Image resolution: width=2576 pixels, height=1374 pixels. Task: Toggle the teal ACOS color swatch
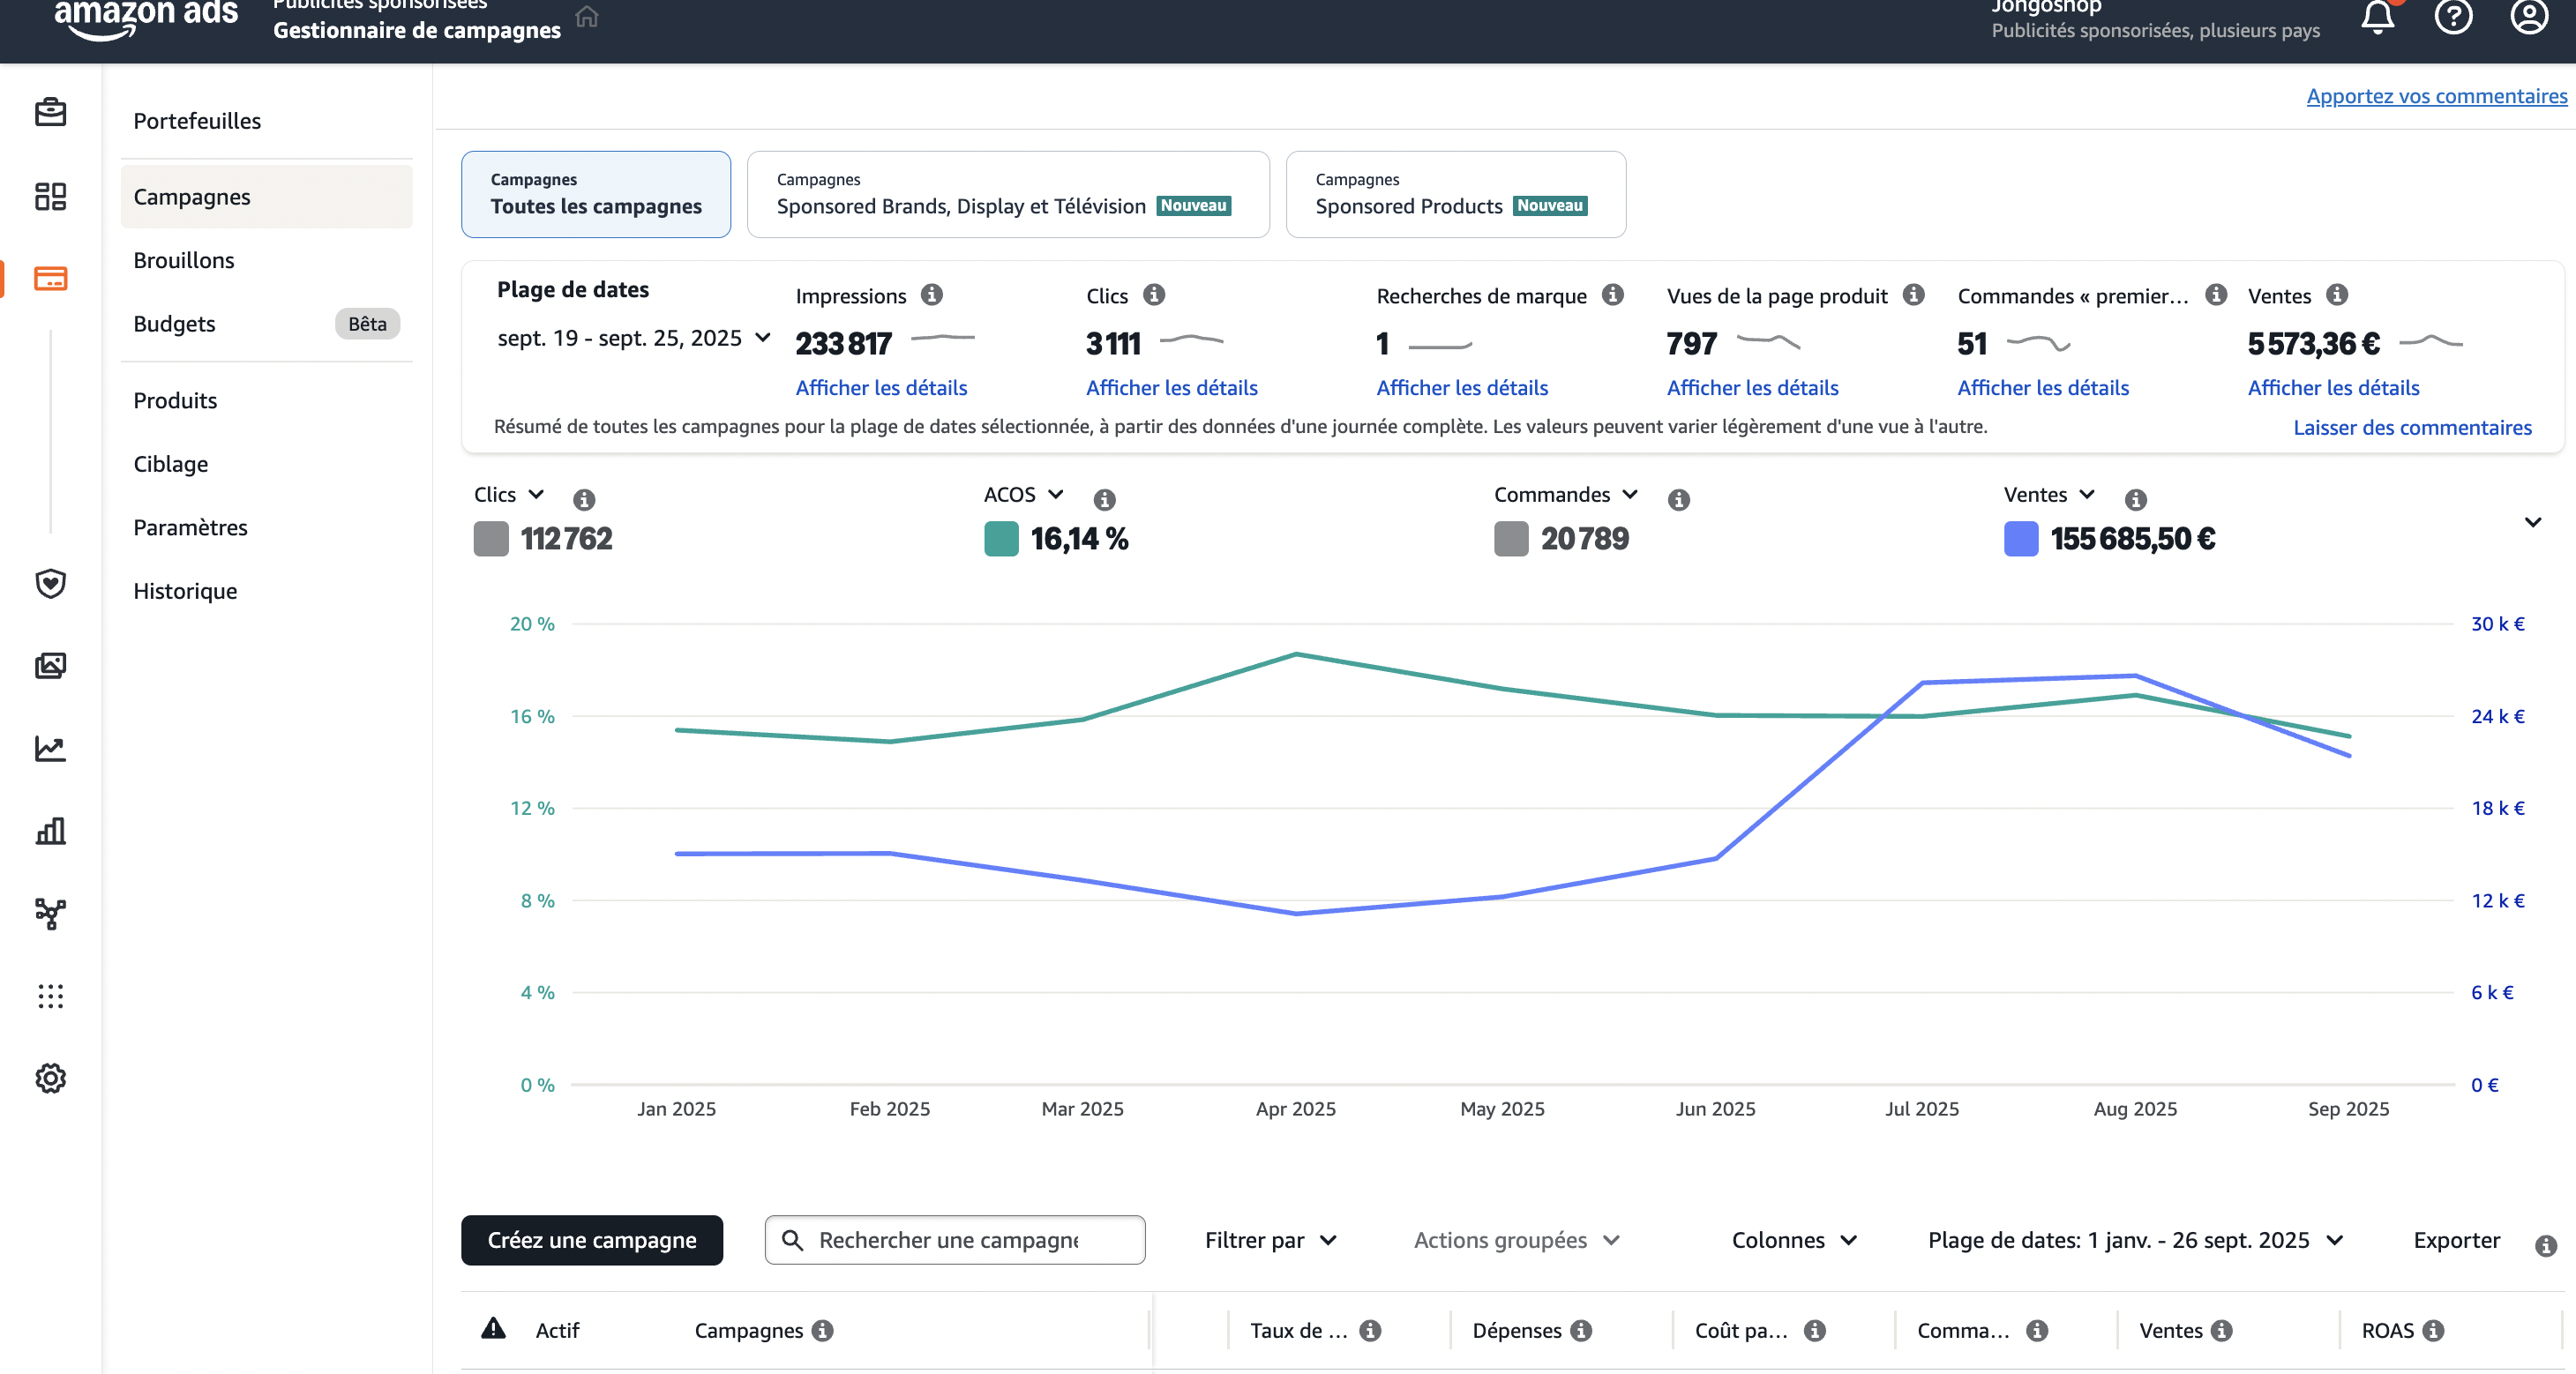1001,539
